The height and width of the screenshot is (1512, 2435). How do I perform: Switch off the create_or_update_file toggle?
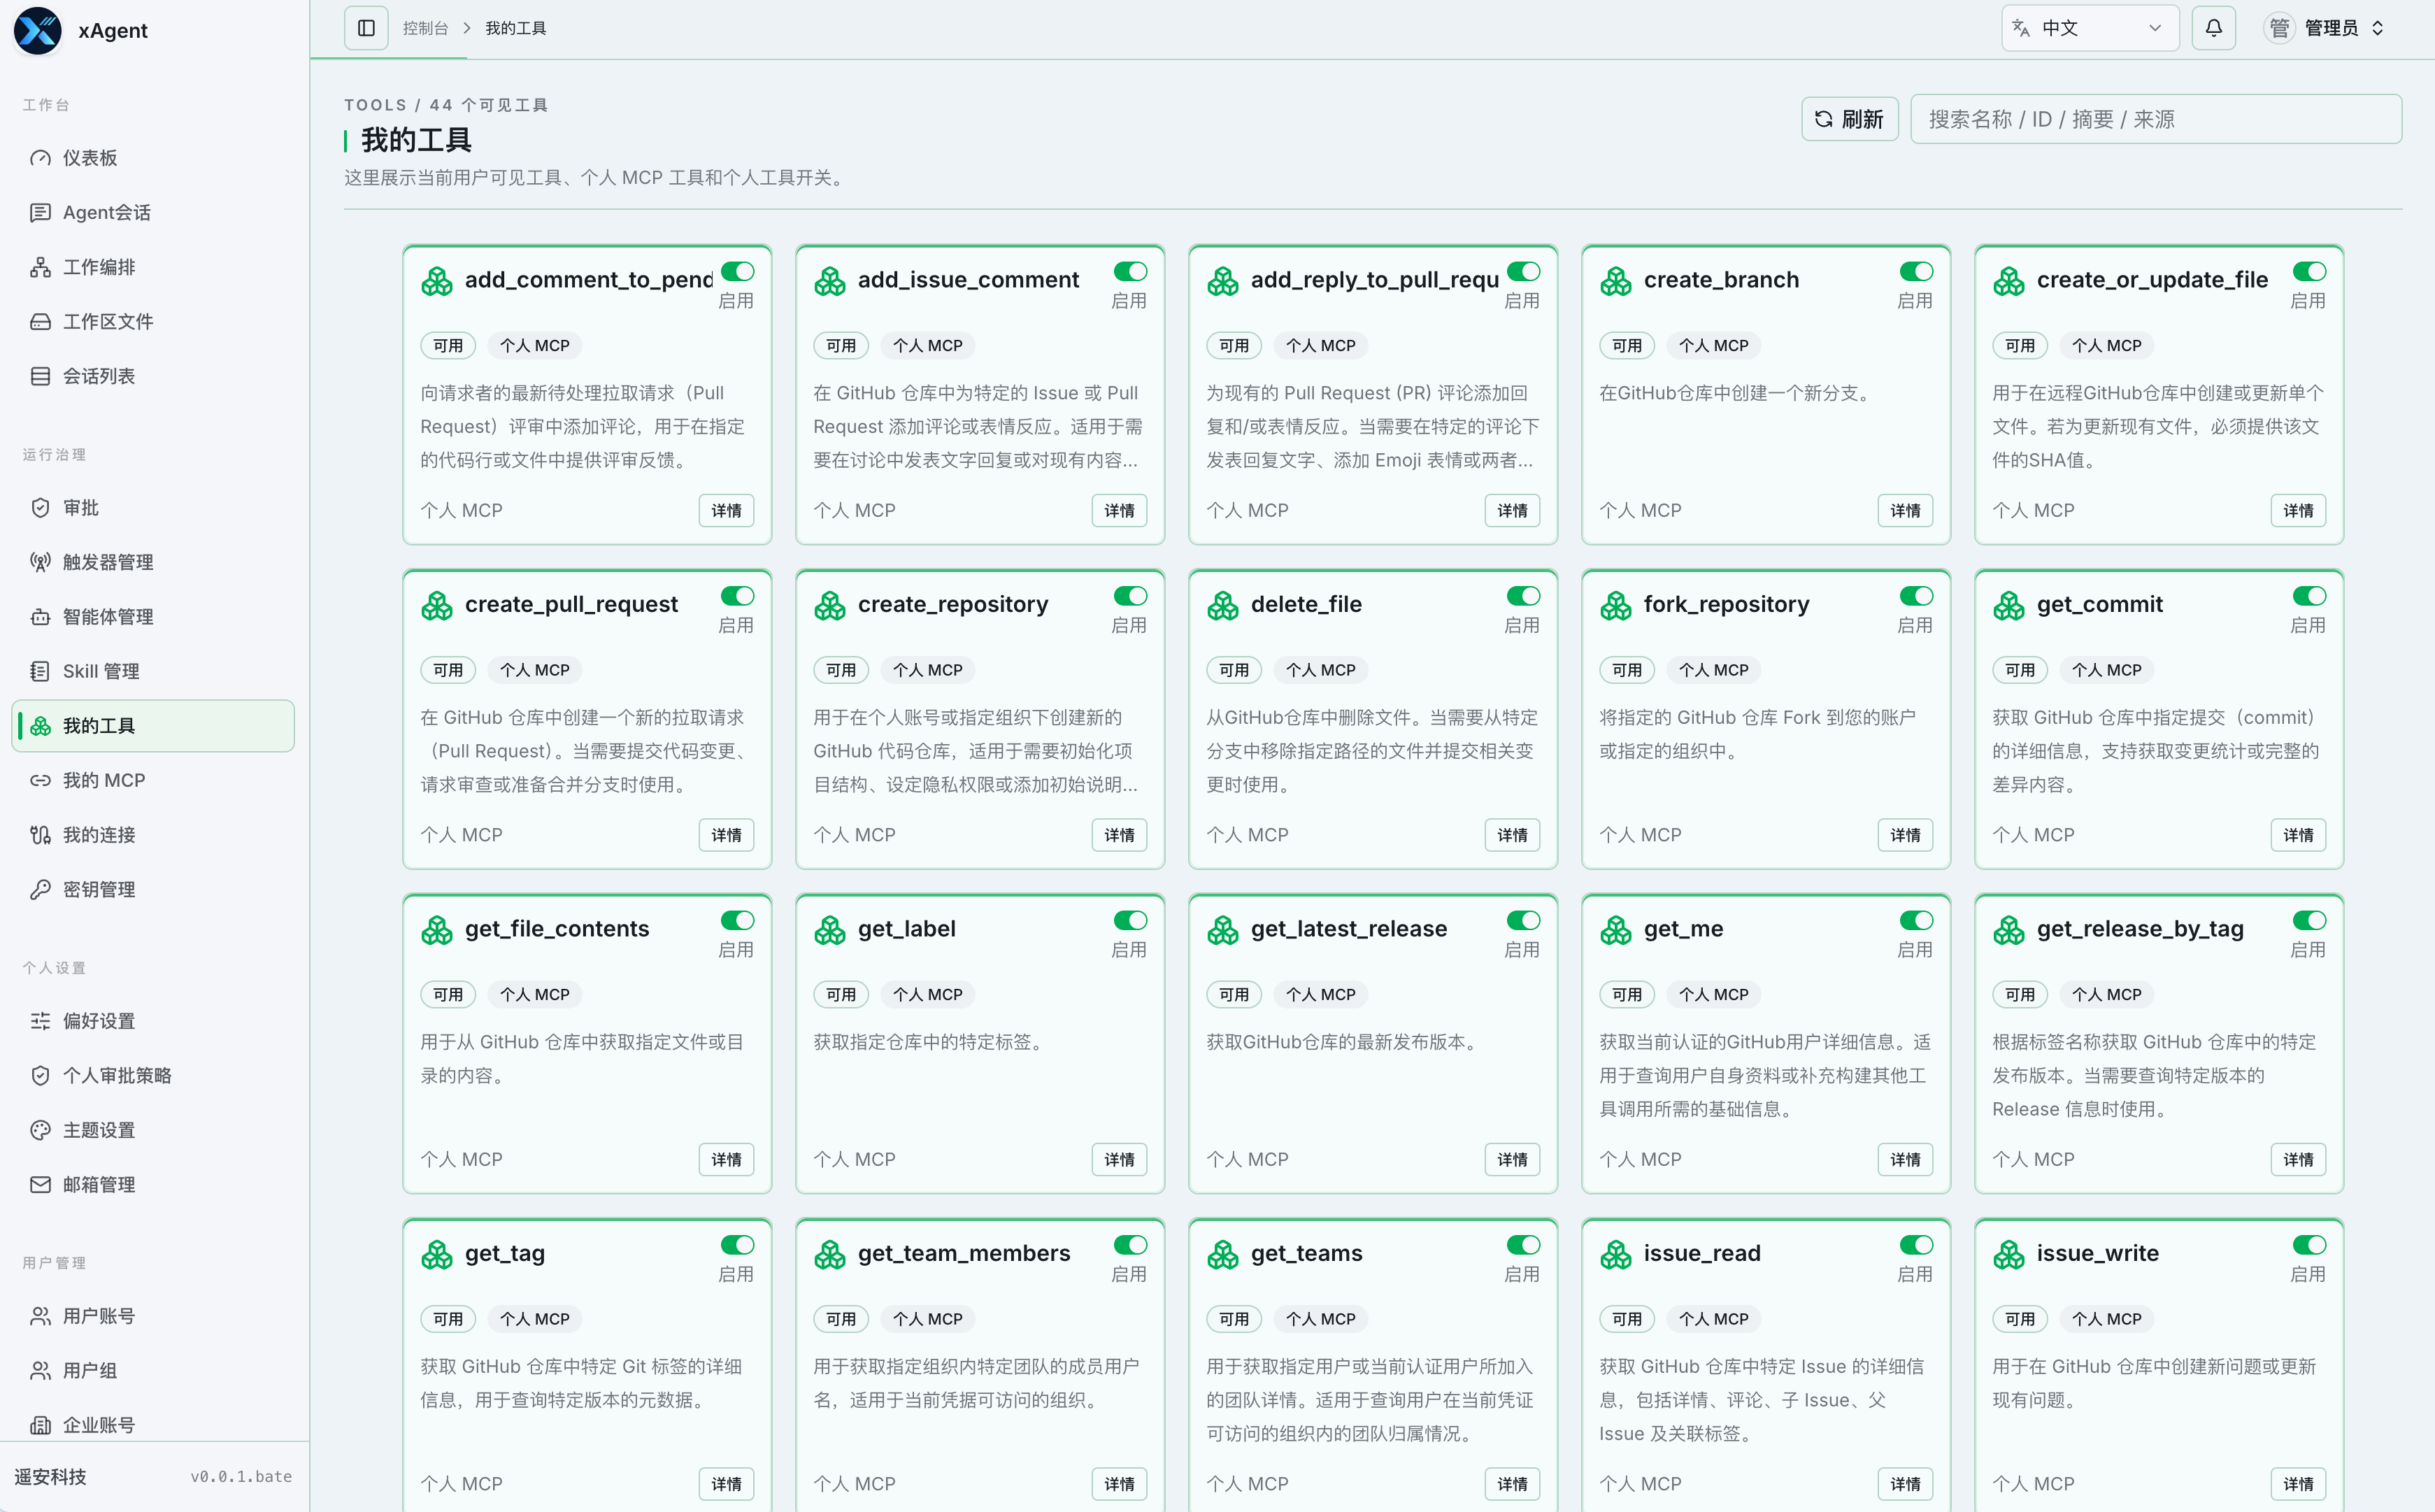pos(2309,271)
